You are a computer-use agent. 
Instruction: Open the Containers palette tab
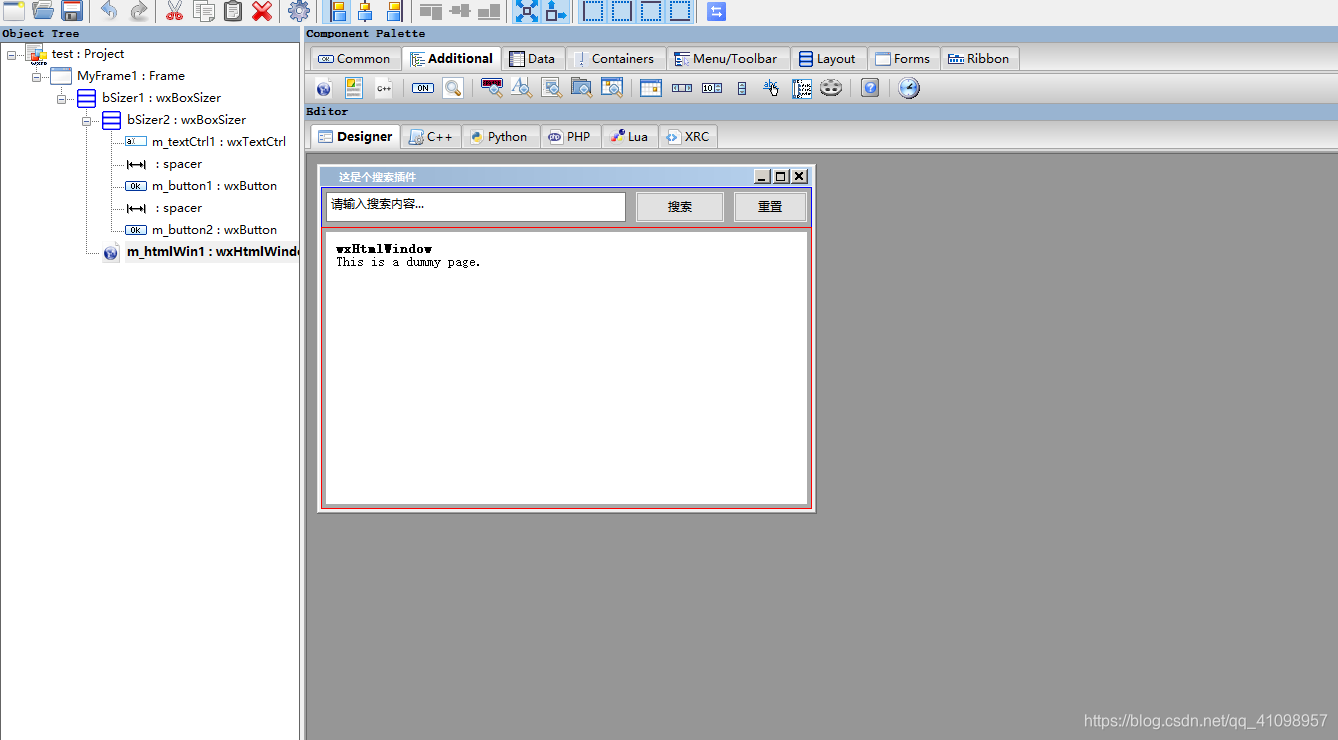pos(615,58)
